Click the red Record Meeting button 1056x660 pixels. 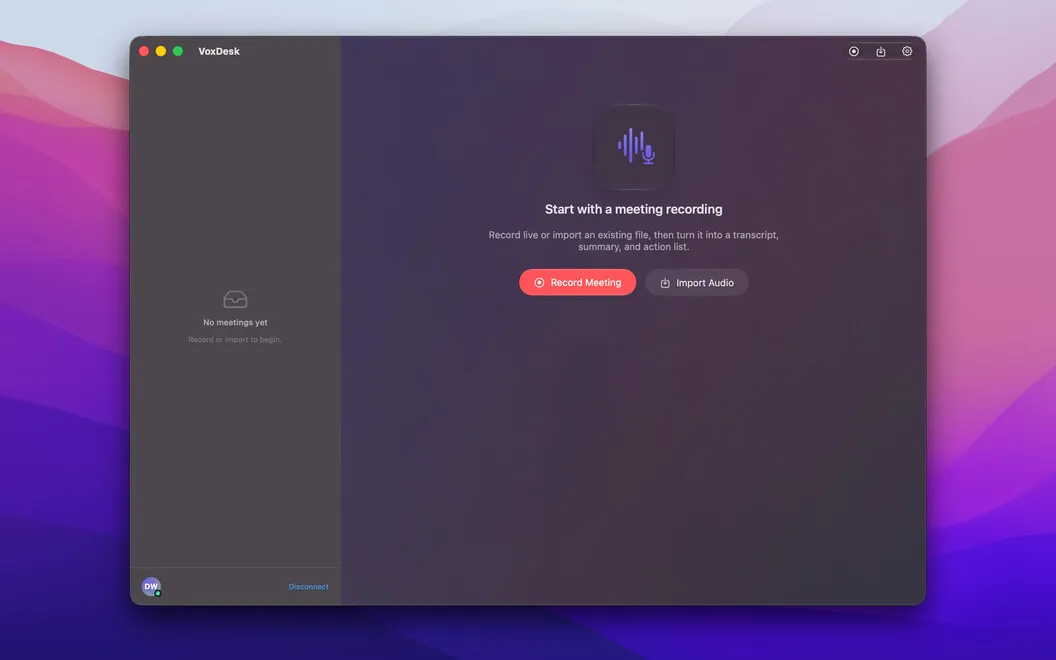577,282
